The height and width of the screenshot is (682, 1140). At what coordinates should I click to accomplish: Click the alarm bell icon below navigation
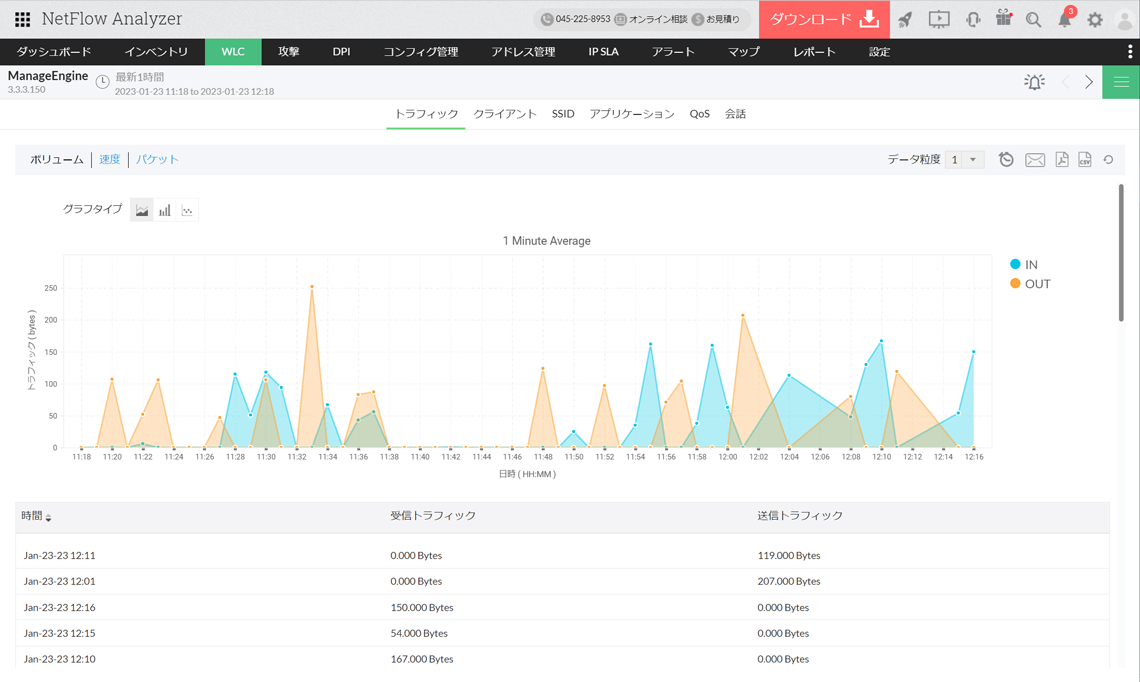click(1034, 82)
